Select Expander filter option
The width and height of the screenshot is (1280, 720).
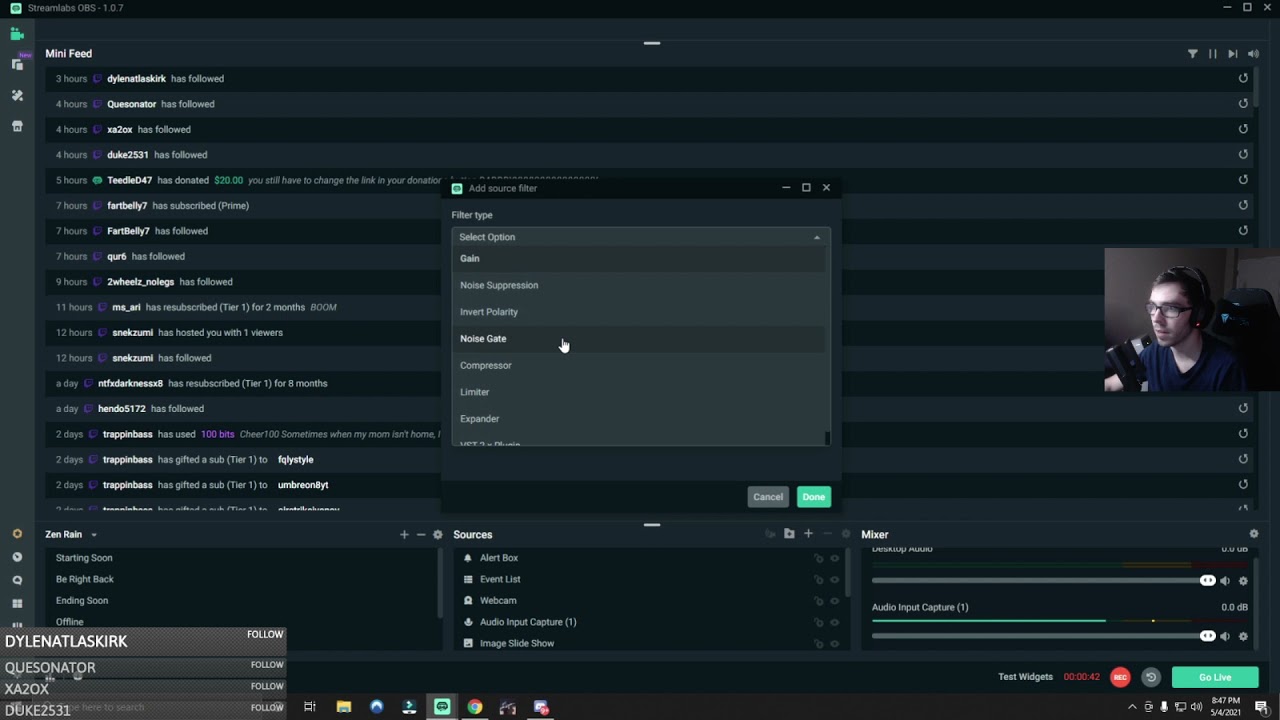pos(640,419)
